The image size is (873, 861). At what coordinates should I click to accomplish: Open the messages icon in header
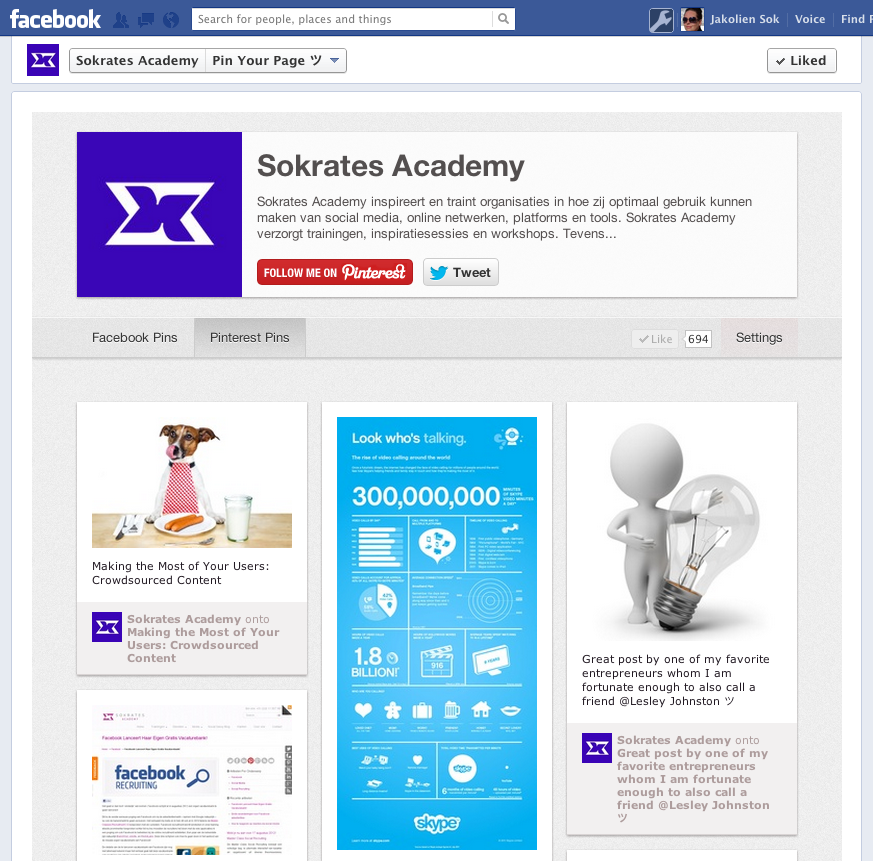point(146,20)
